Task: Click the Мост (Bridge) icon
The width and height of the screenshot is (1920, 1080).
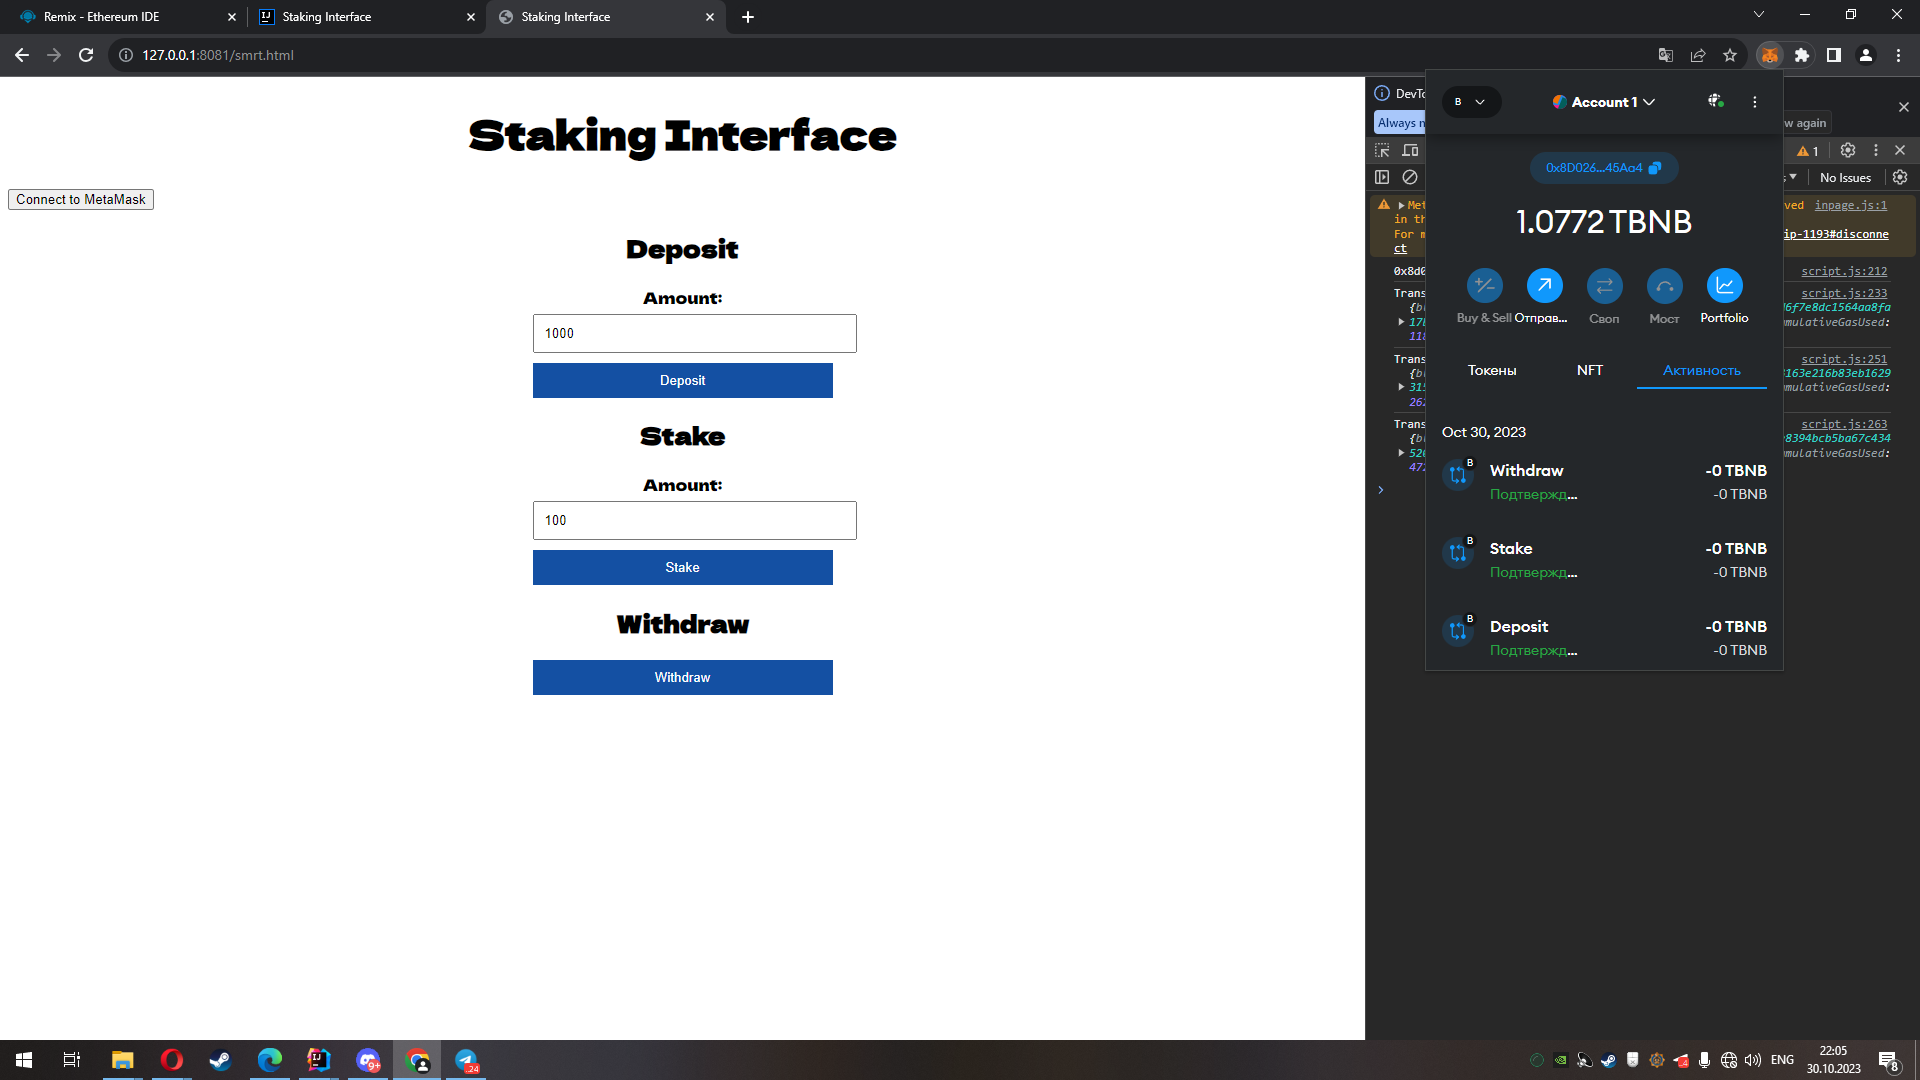Action: [1664, 287]
